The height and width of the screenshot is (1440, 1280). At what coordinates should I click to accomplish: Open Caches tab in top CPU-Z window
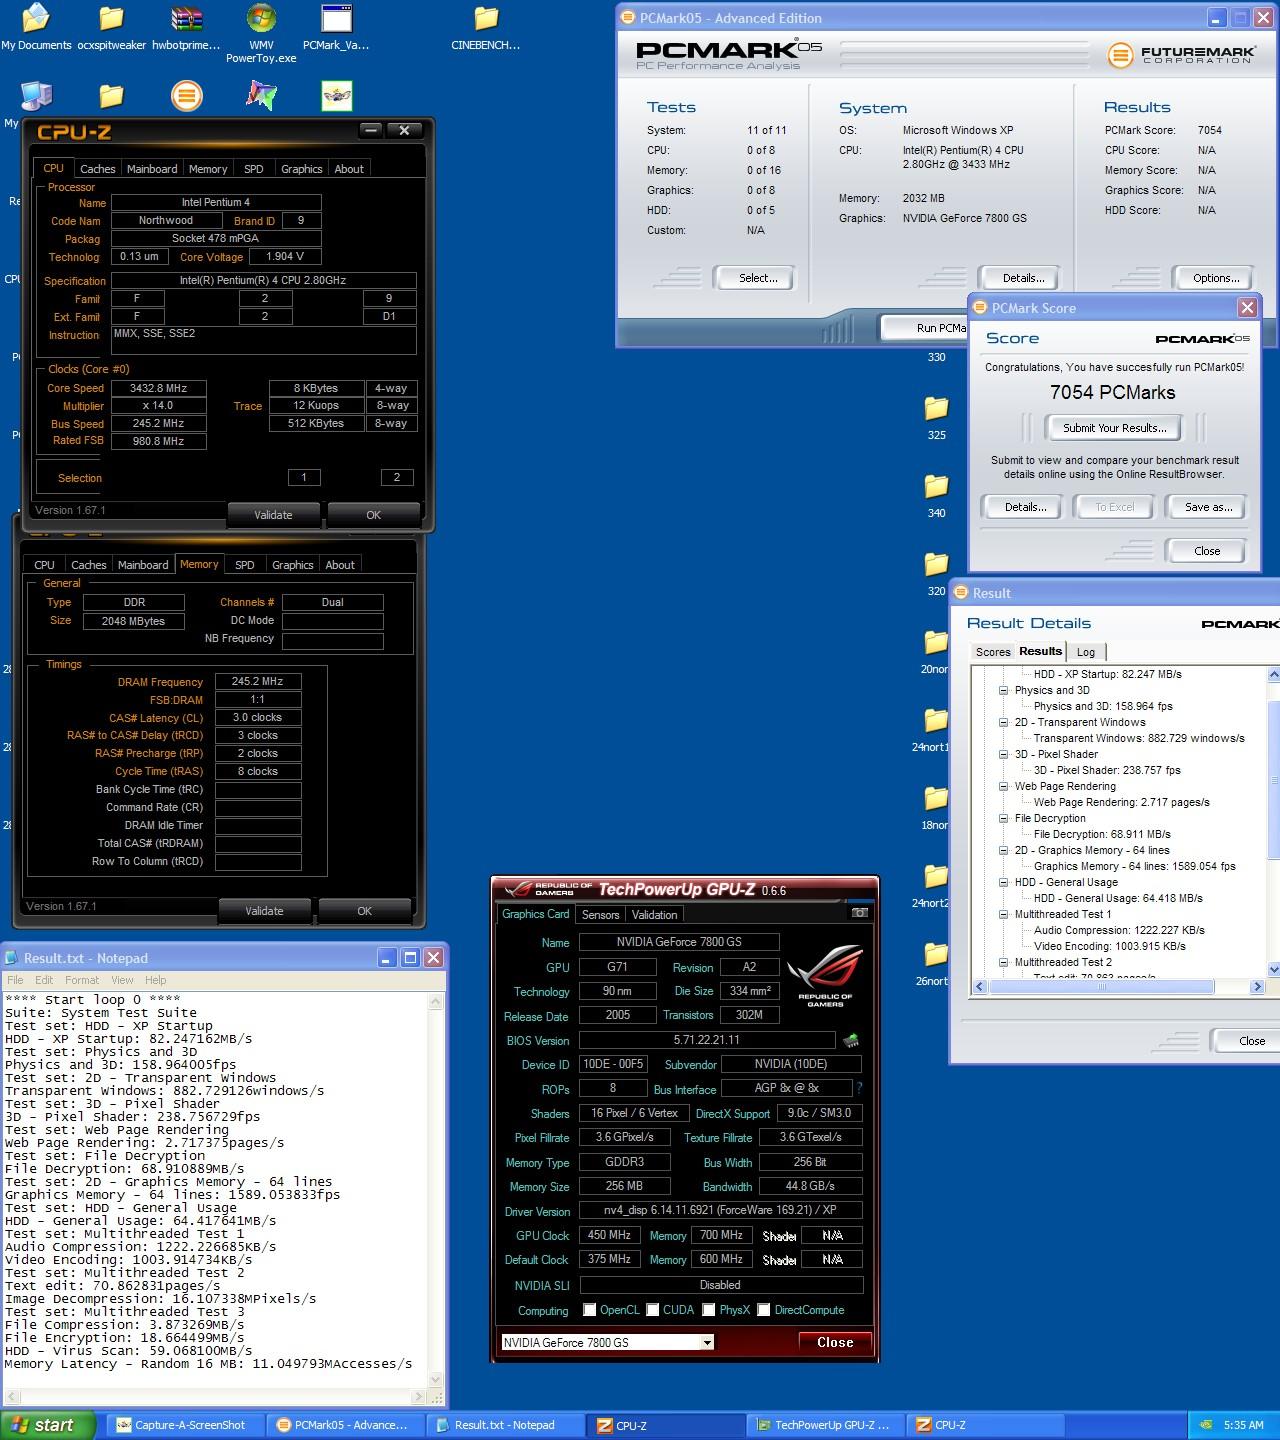point(97,169)
